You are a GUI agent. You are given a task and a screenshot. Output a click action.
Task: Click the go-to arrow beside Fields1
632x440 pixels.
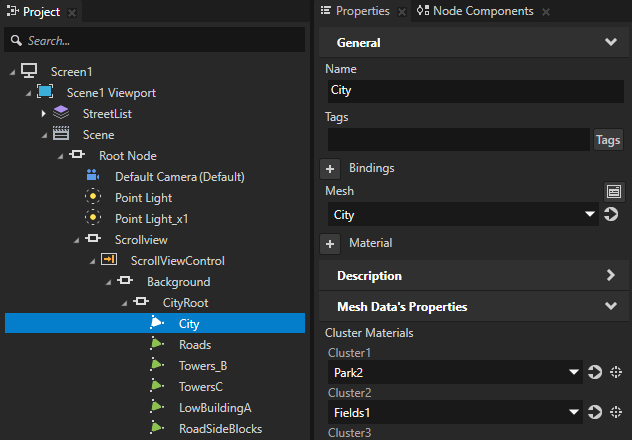594,411
